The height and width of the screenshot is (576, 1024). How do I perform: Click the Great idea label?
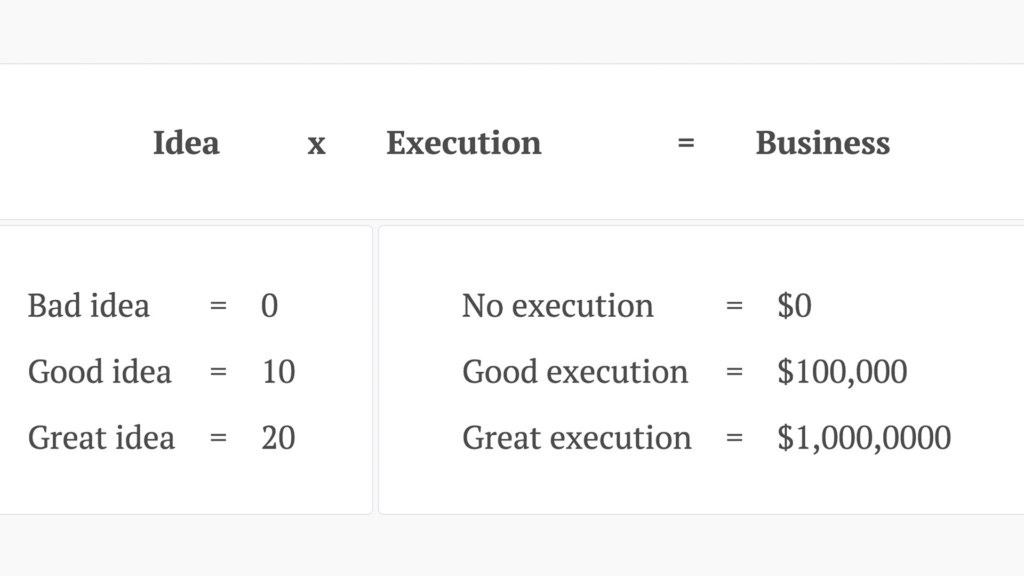(x=101, y=438)
